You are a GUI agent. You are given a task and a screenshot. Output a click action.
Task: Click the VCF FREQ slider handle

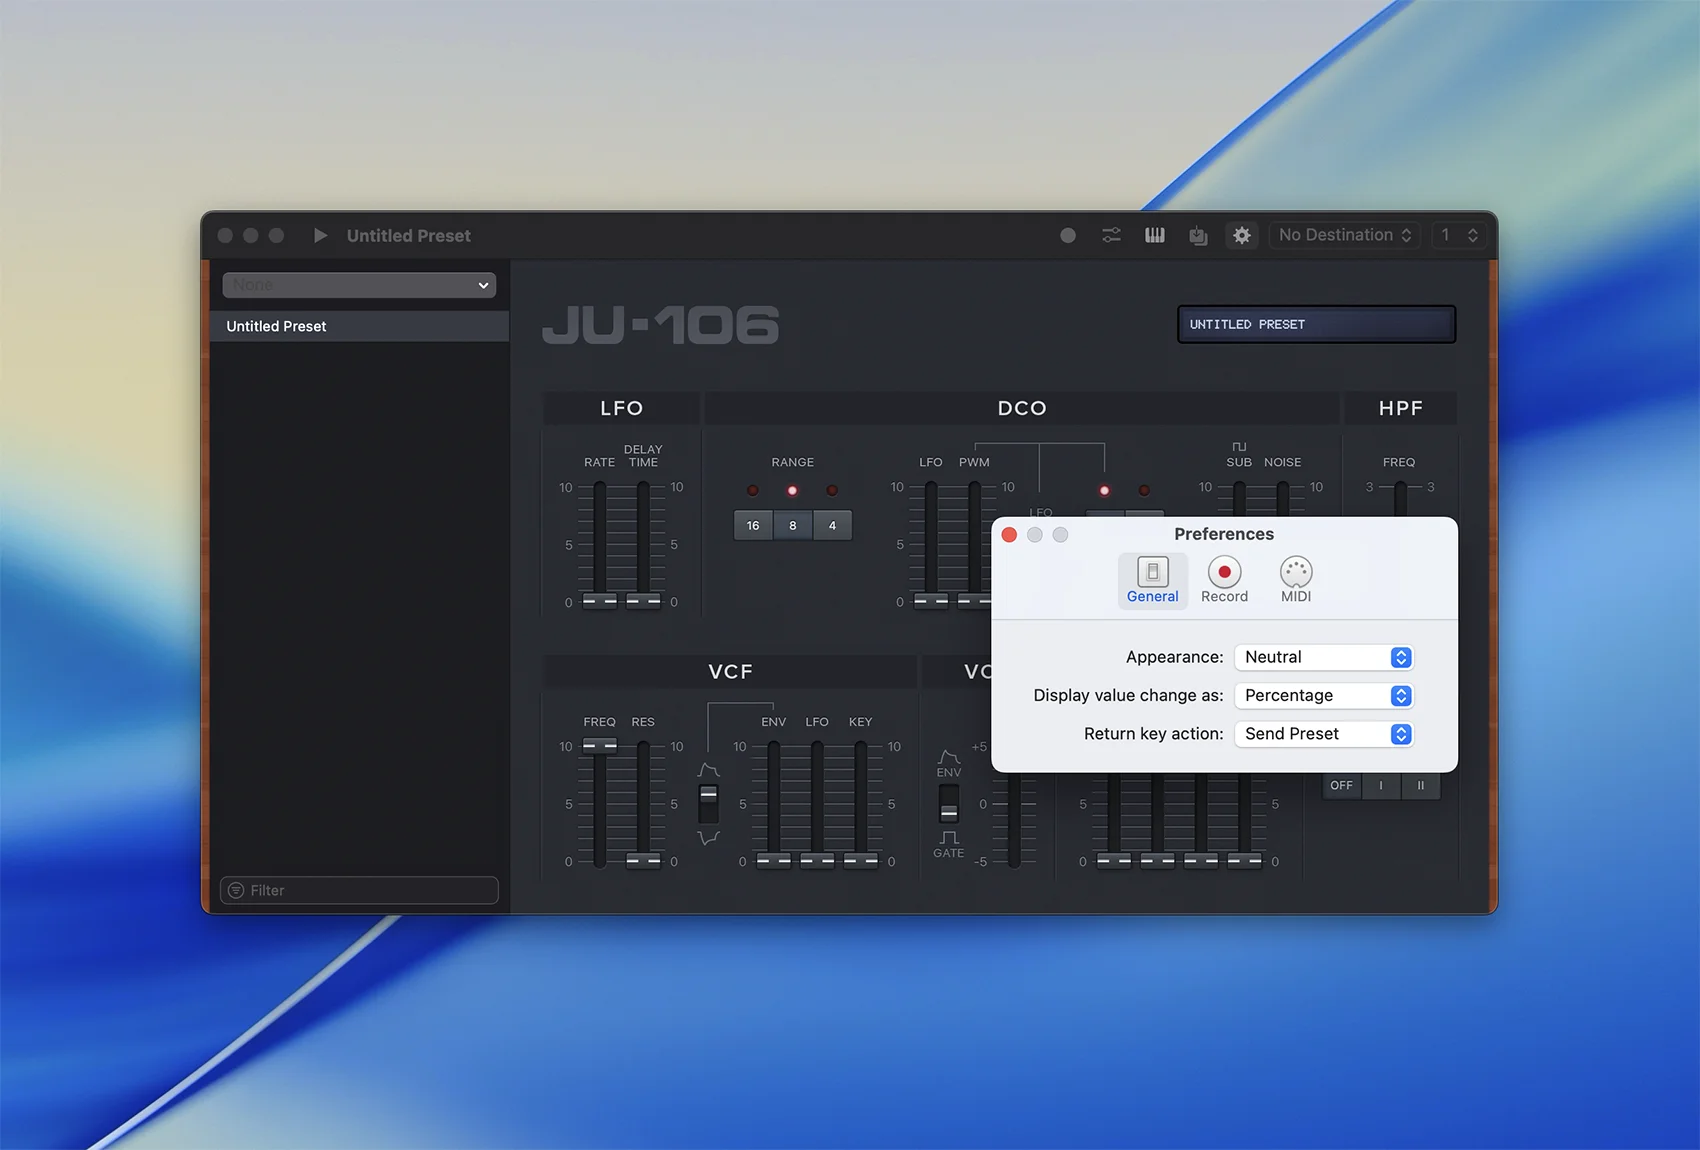pos(599,746)
